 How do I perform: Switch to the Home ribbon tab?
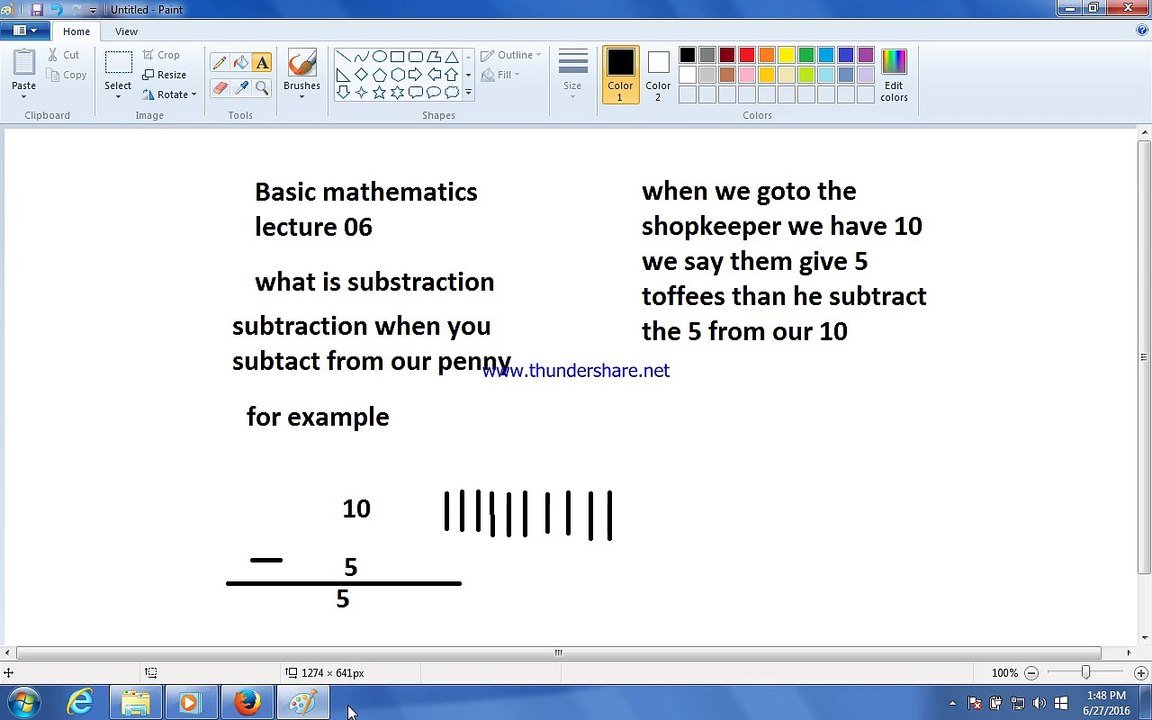coord(76,32)
